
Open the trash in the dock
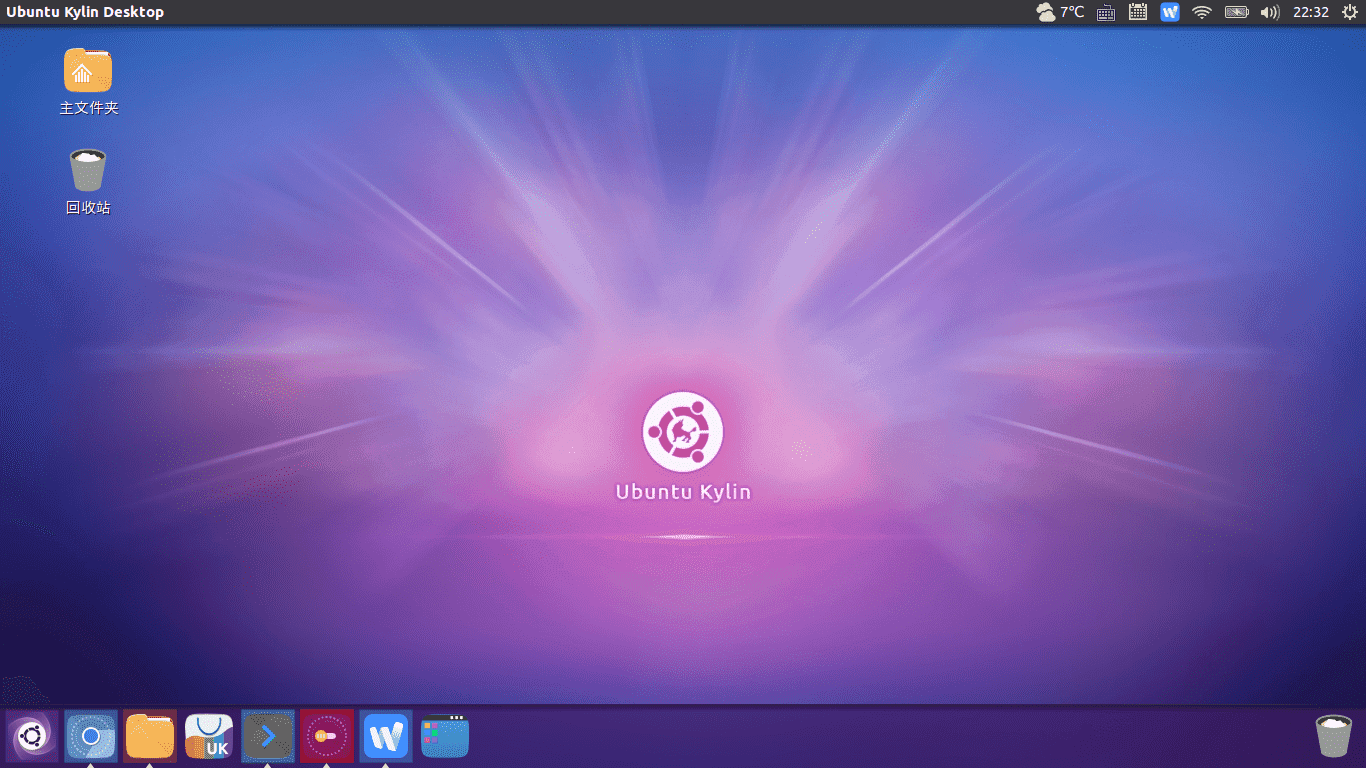point(1333,736)
